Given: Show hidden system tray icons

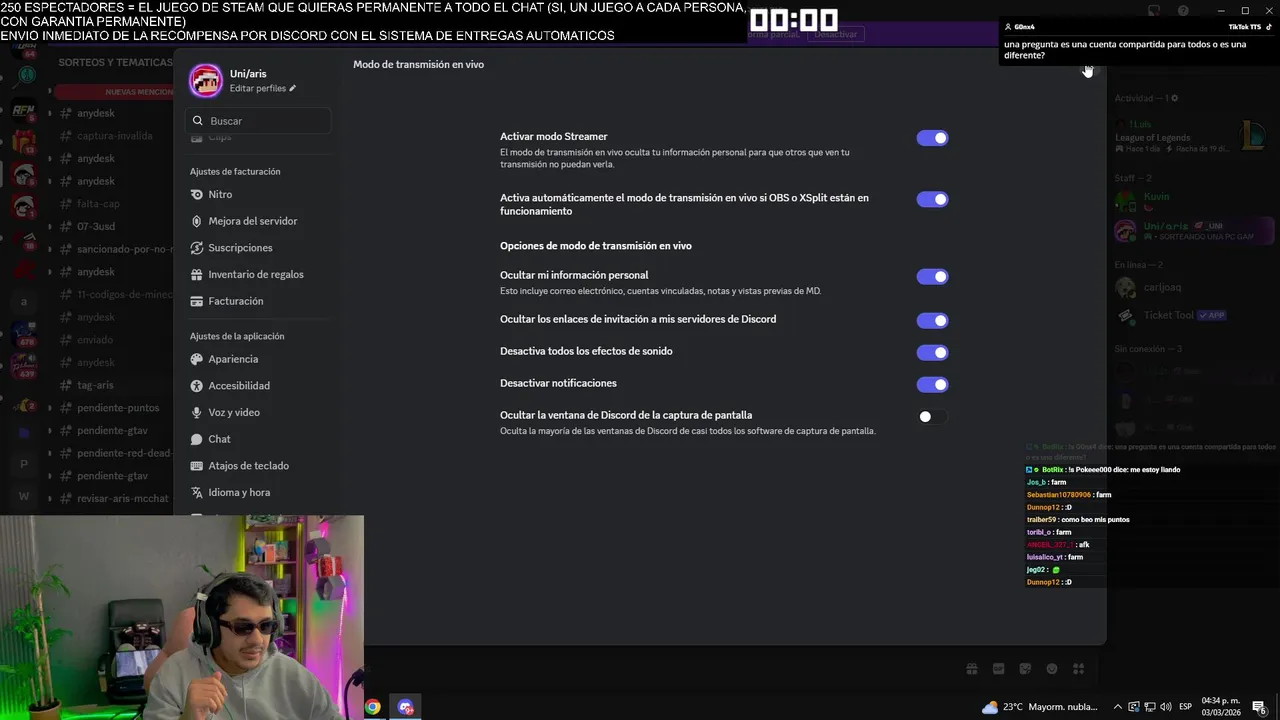Looking at the screenshot, I should tap(1118, 707).
